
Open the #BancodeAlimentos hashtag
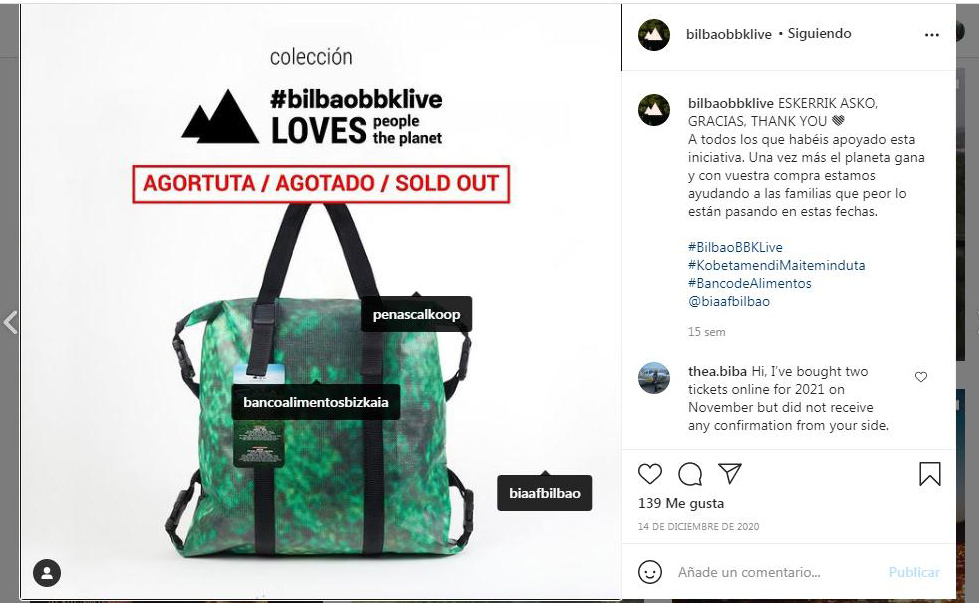(750, 283)
